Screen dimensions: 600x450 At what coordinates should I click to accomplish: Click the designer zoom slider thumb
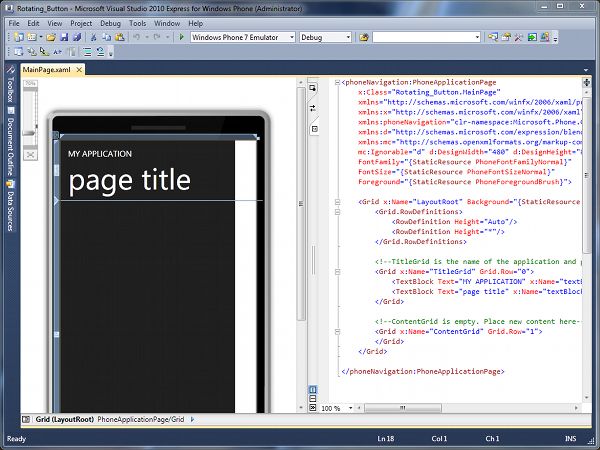click(29, 133)
